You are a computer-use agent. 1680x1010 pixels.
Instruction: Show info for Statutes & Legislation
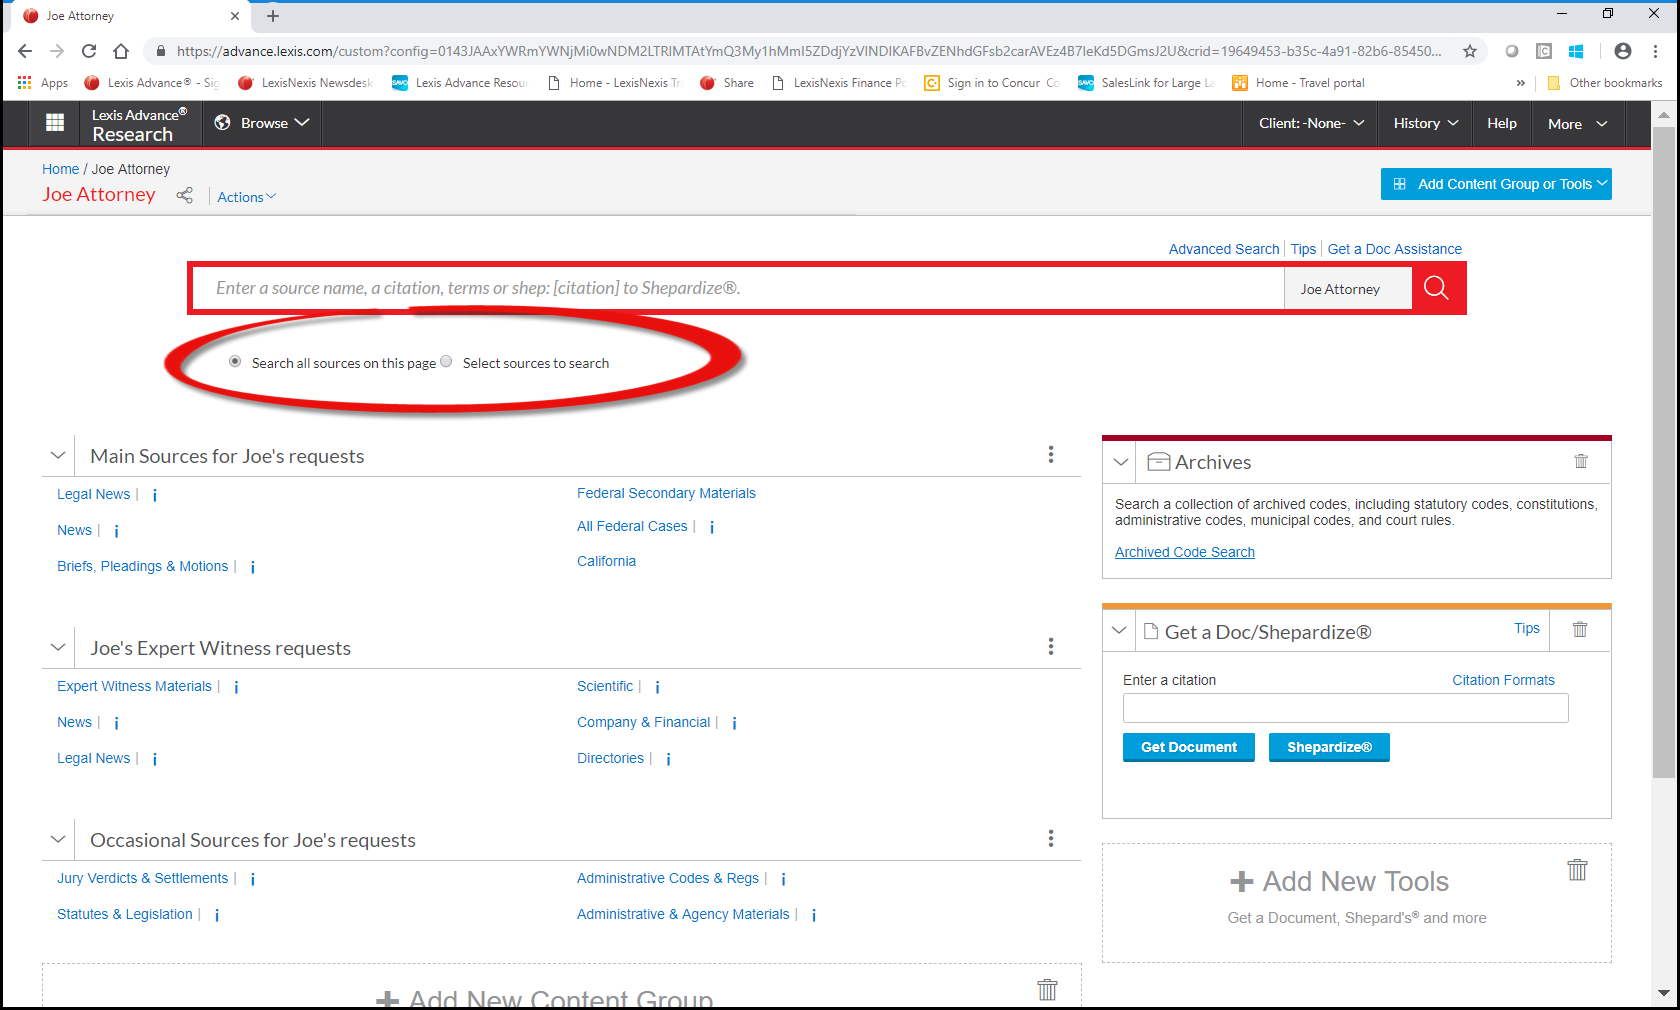217,915
